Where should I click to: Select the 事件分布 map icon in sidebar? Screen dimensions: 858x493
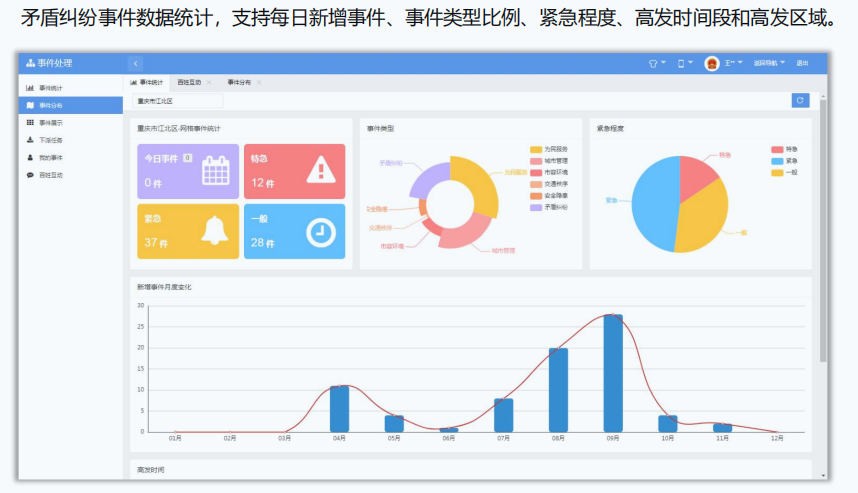click(x=30, y=105)
